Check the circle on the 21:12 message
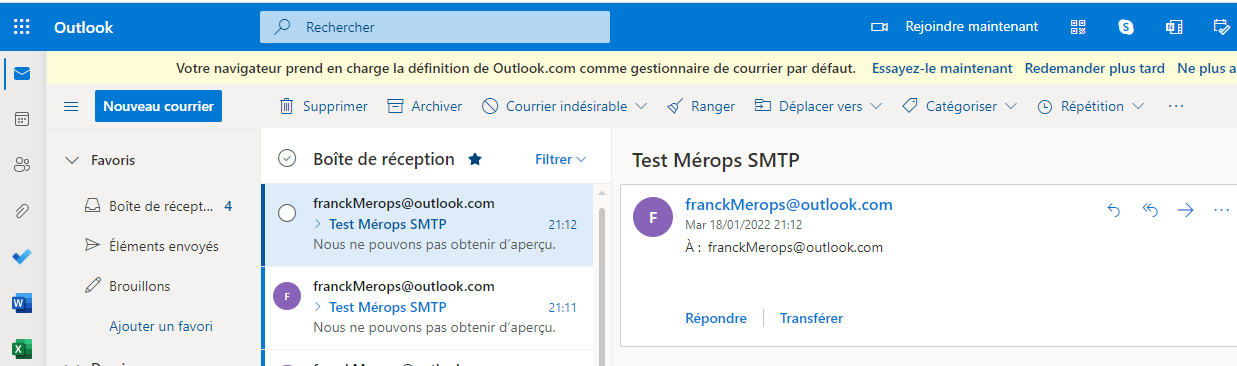The image size is (1237, 366). tap(287, 212)
